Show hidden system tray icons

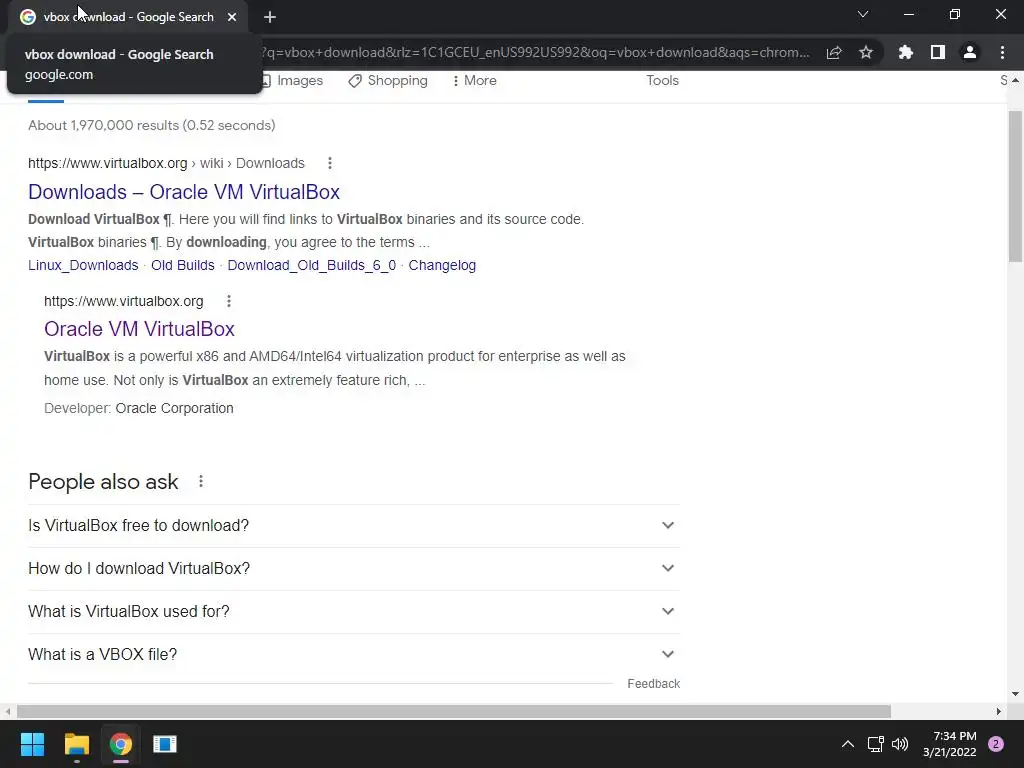(x=848, y=744)
